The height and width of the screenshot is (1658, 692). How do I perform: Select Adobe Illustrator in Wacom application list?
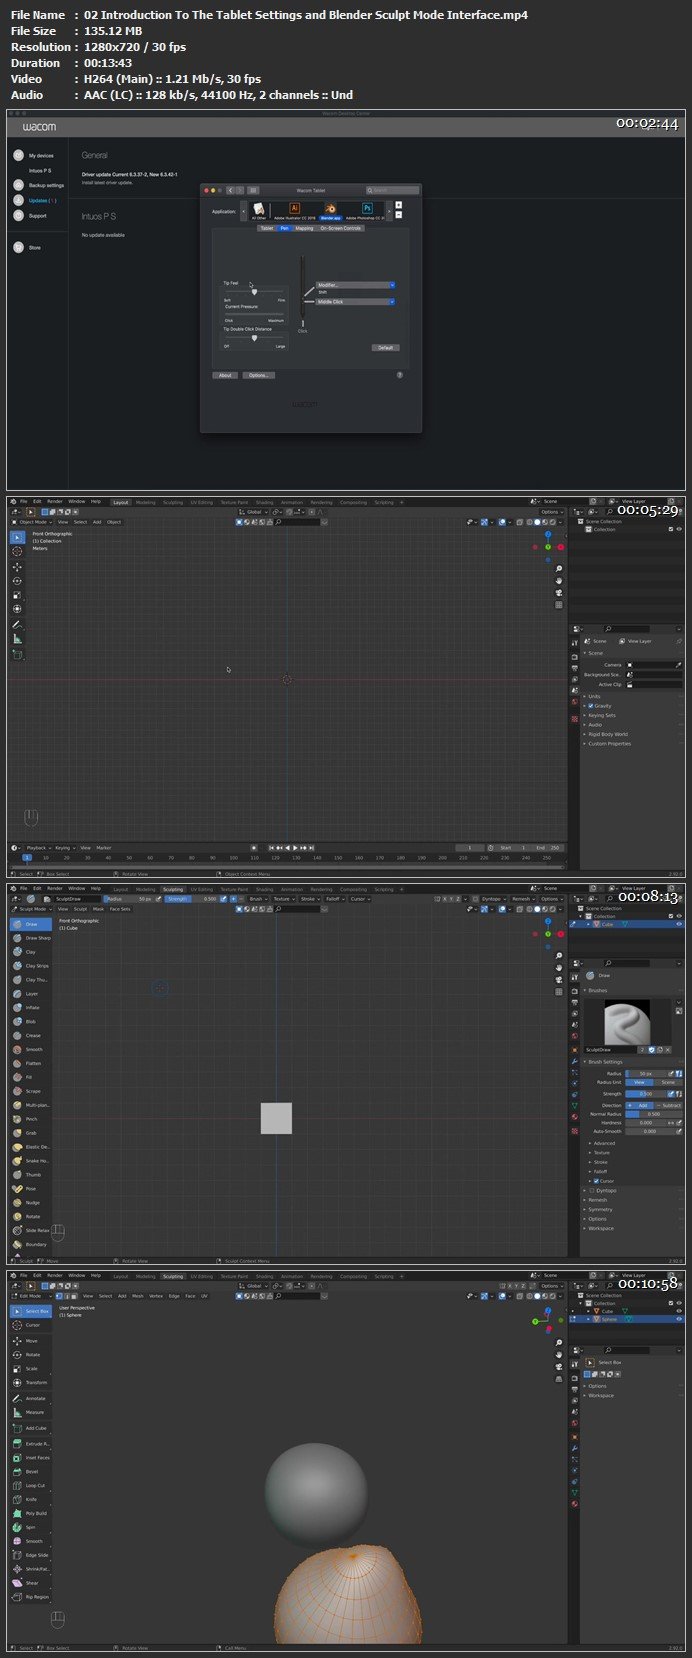click(294, 210)
